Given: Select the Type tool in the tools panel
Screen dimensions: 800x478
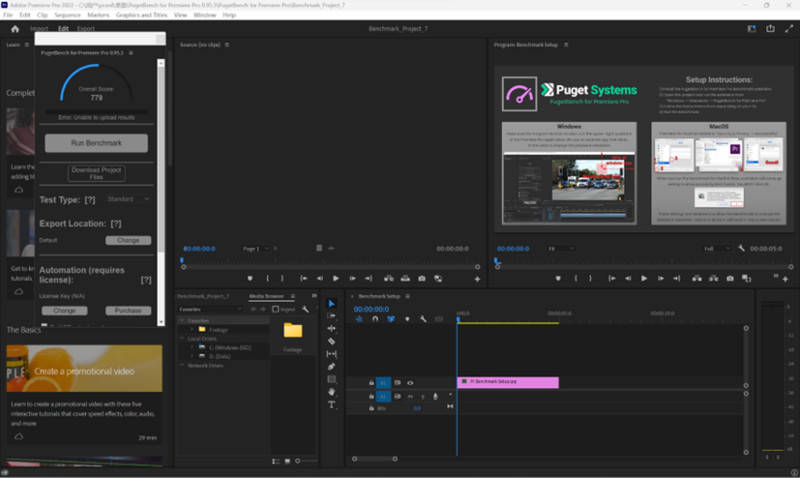Looking at the screenshot, I should [332, 405].
